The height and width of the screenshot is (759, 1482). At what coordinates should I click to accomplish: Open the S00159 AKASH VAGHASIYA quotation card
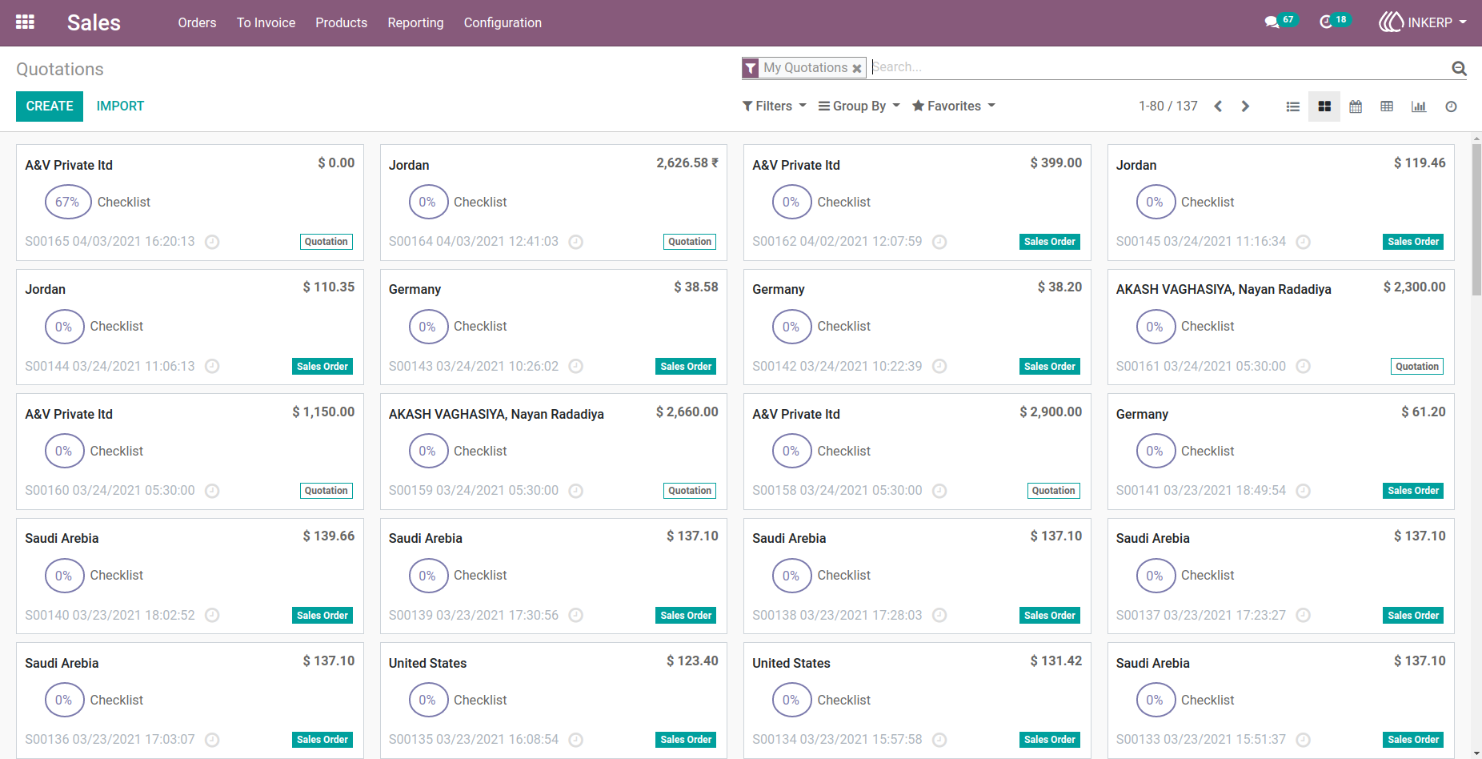pos(553,451)
